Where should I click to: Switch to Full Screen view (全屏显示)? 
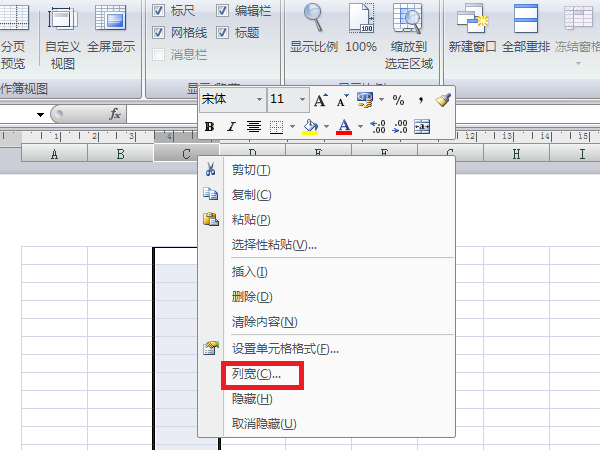111,30
